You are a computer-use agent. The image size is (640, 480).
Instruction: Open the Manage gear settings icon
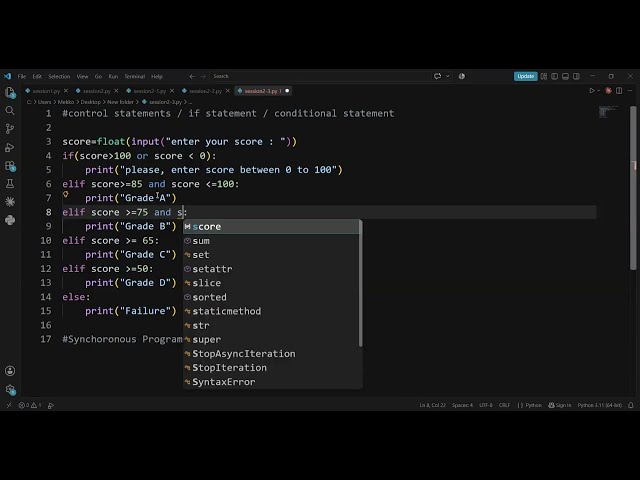pos(10,390)
